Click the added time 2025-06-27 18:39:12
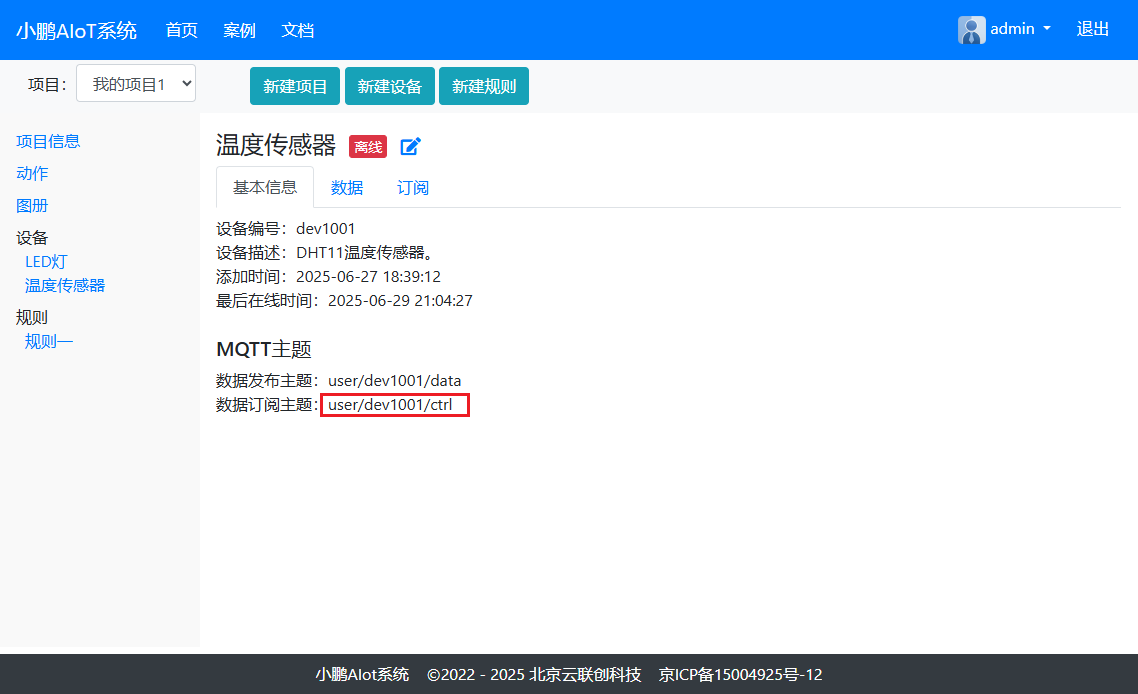The image size is (1138, 694). click(x=369, y=277)
